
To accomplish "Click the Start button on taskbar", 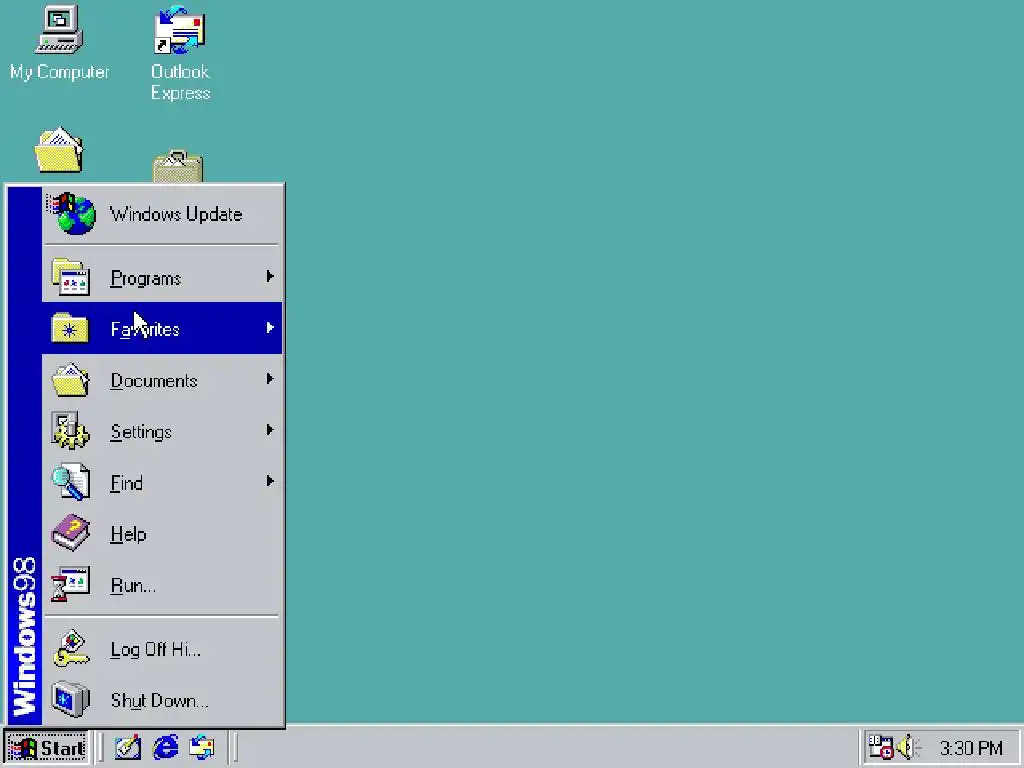I will (46, 747).
